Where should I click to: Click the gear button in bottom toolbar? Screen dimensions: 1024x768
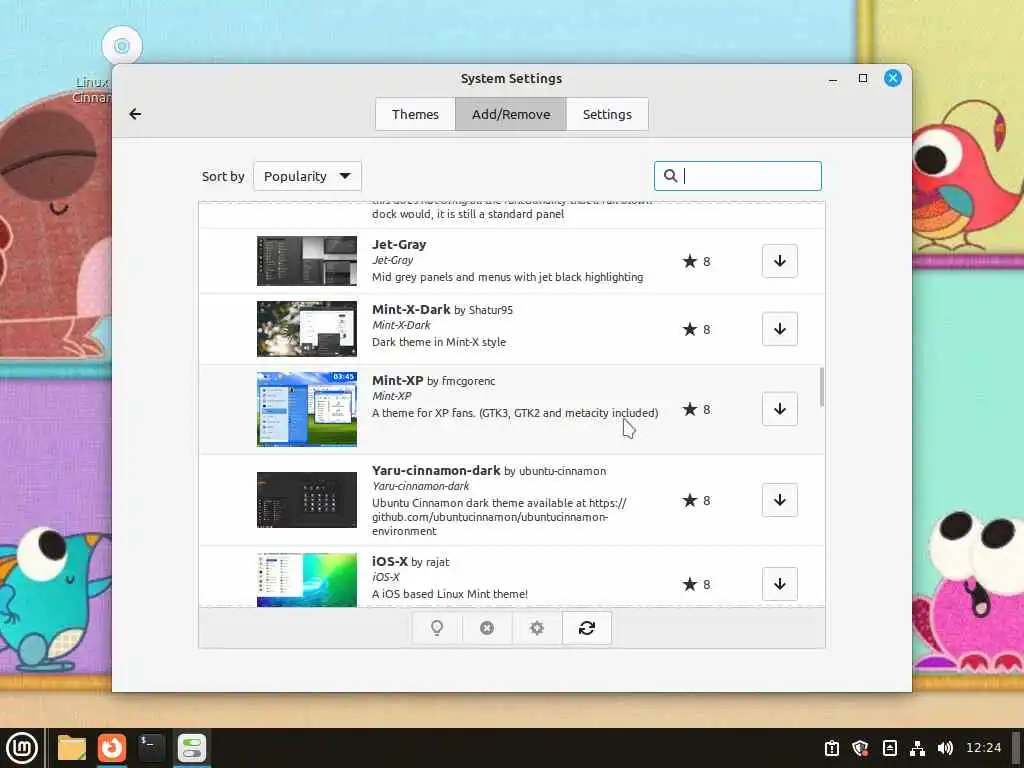pyautogui.click(x=537, y=628)
